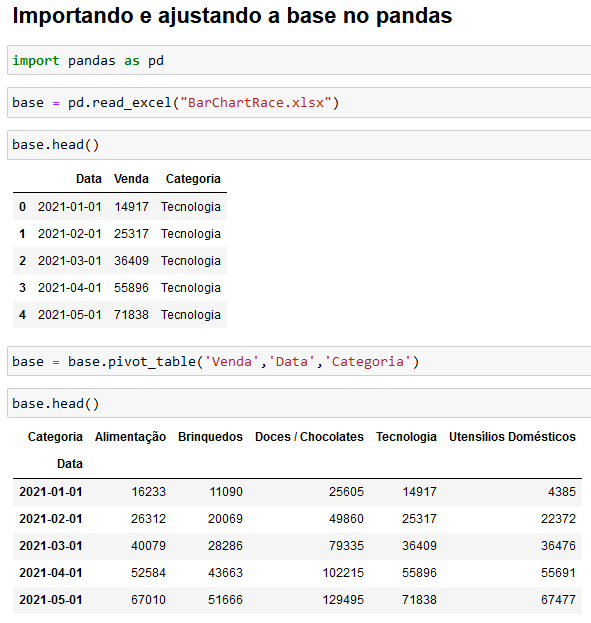Click the second base.head() cell below pivot_table
This screenshot has width=591, height=623.
tap(299, 403)
